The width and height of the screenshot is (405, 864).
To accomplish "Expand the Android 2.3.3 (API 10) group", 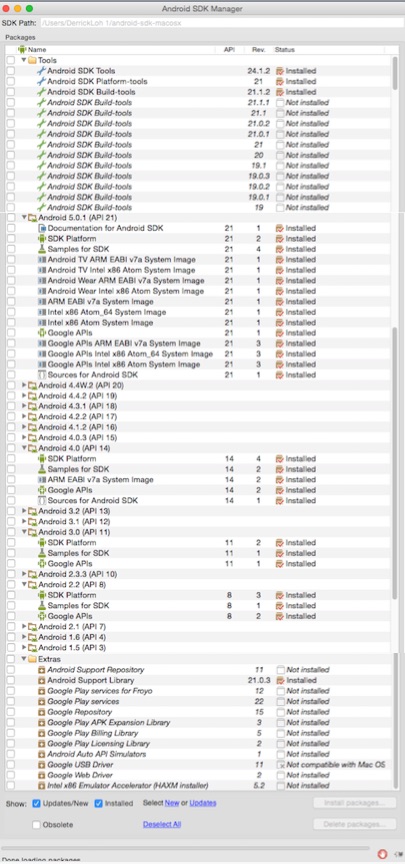I will [24, 574].
